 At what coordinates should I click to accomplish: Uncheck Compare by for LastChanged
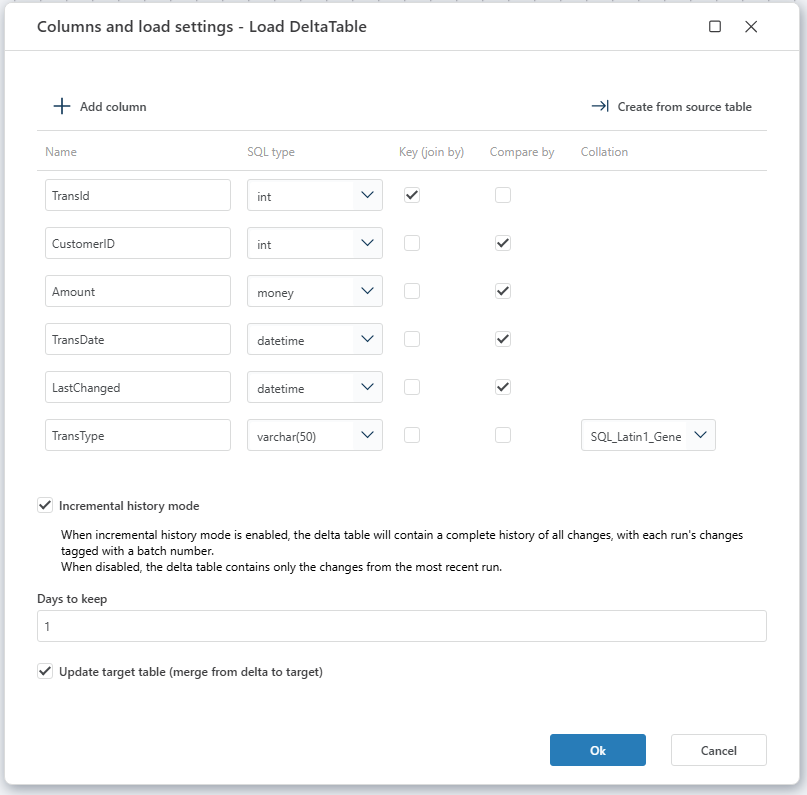click(503, 387)
